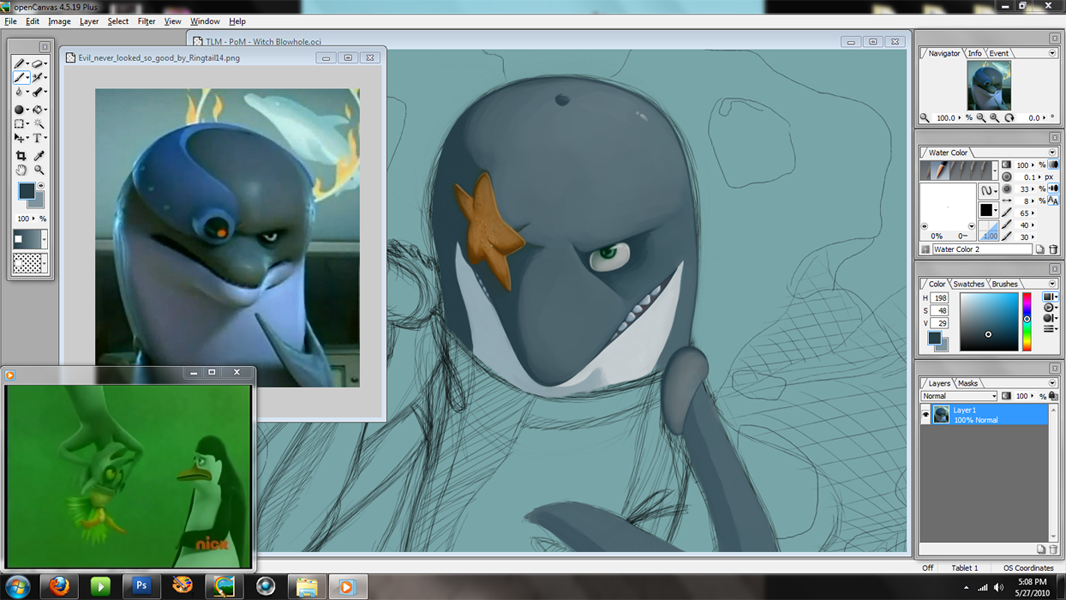Image resolution: width=1066 pixels, height=600 pixels.
Task: Open the Color panel options menu
Action: click(1052, 283)
